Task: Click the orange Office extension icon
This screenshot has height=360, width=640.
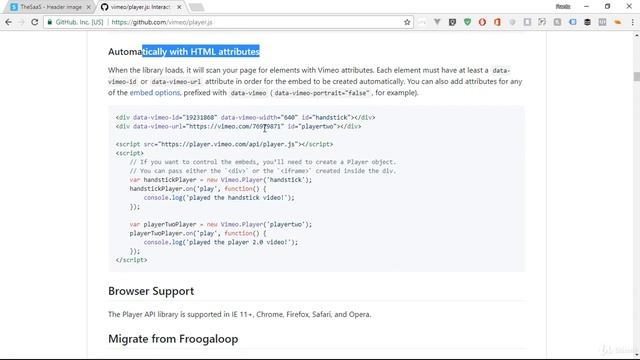Action: tap(497, 22)
